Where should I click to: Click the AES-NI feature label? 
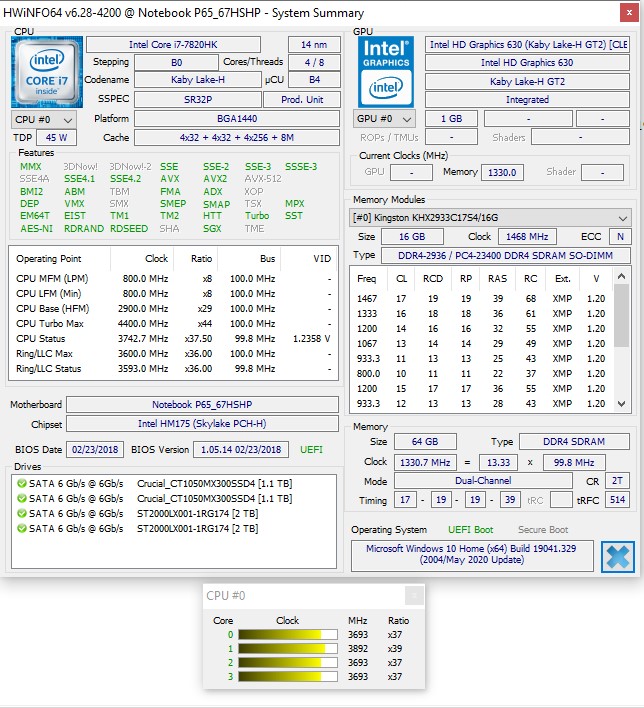pyautogui.click(x=37, y=228)
